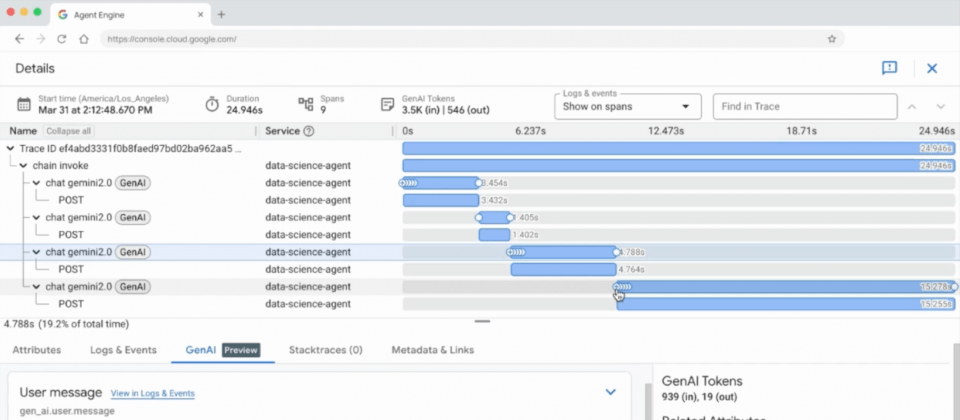Click the GenAI badge on the fourth chat row
This screenshot has height=420, width=960.
133,287
